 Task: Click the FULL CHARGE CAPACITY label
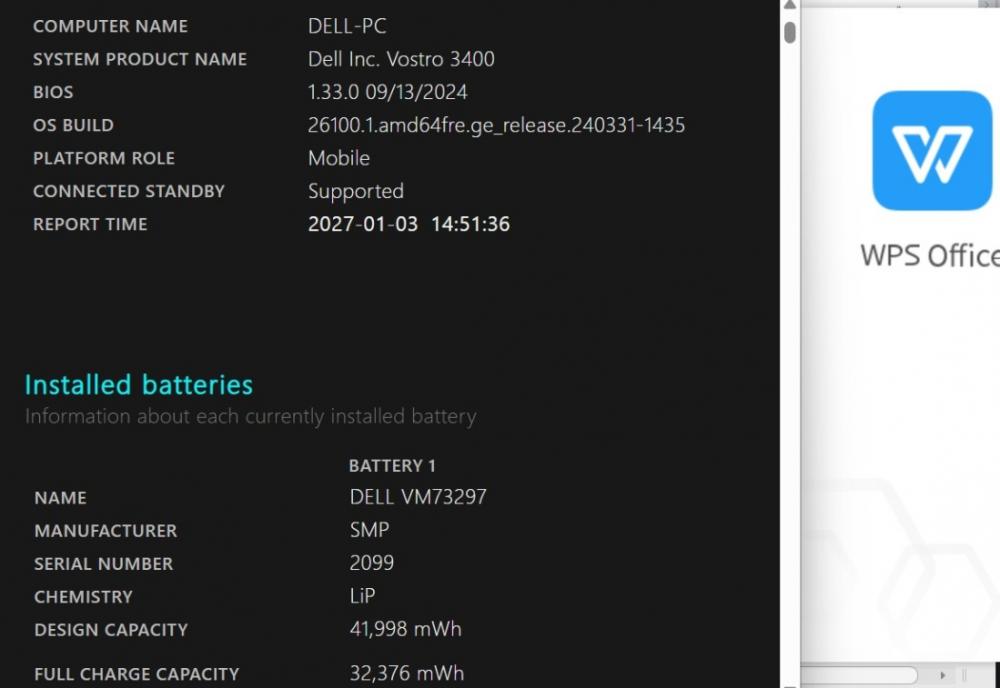[x=136, y=675]
